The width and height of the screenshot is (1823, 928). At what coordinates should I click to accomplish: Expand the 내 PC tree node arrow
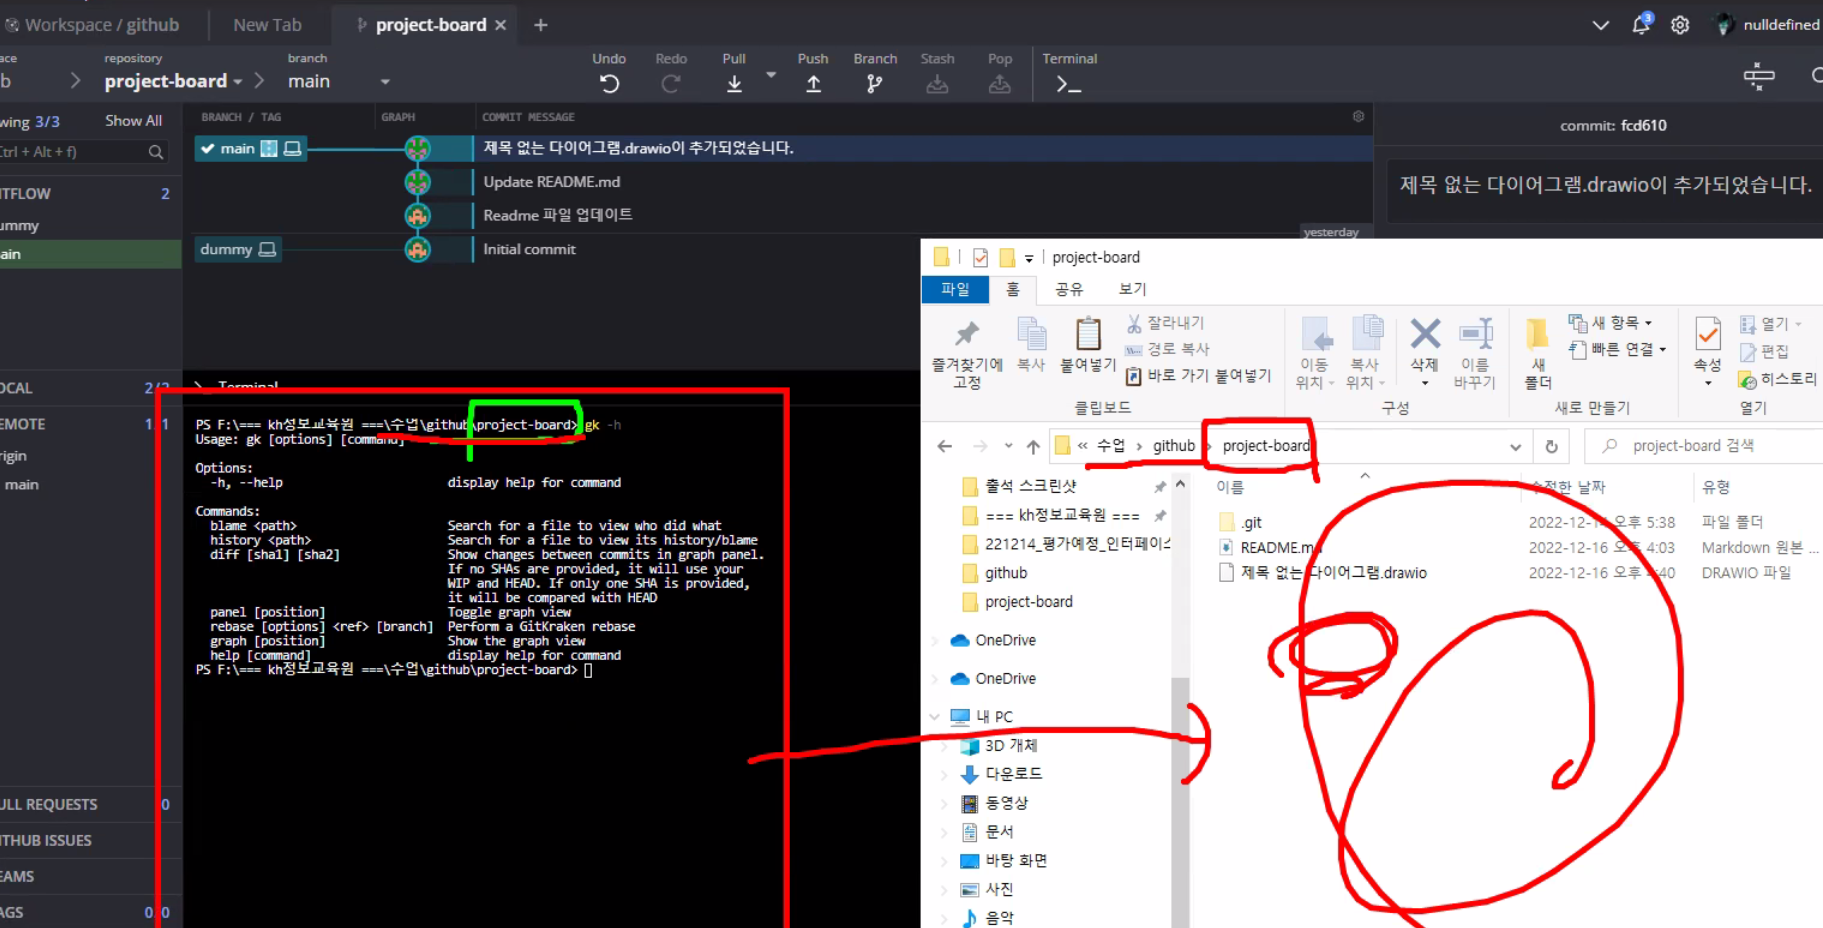[x=935, y=716]
